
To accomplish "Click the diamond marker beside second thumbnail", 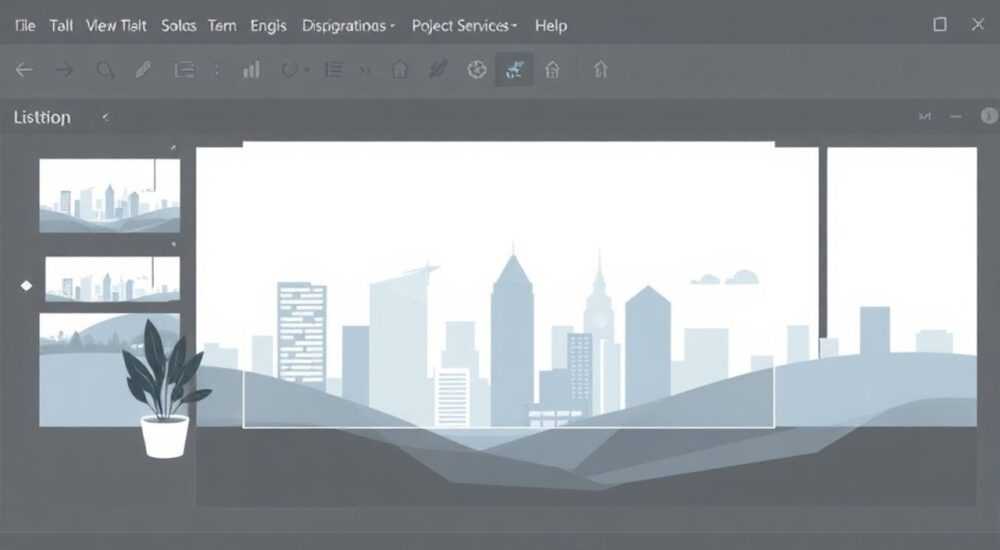I will 26,285.
